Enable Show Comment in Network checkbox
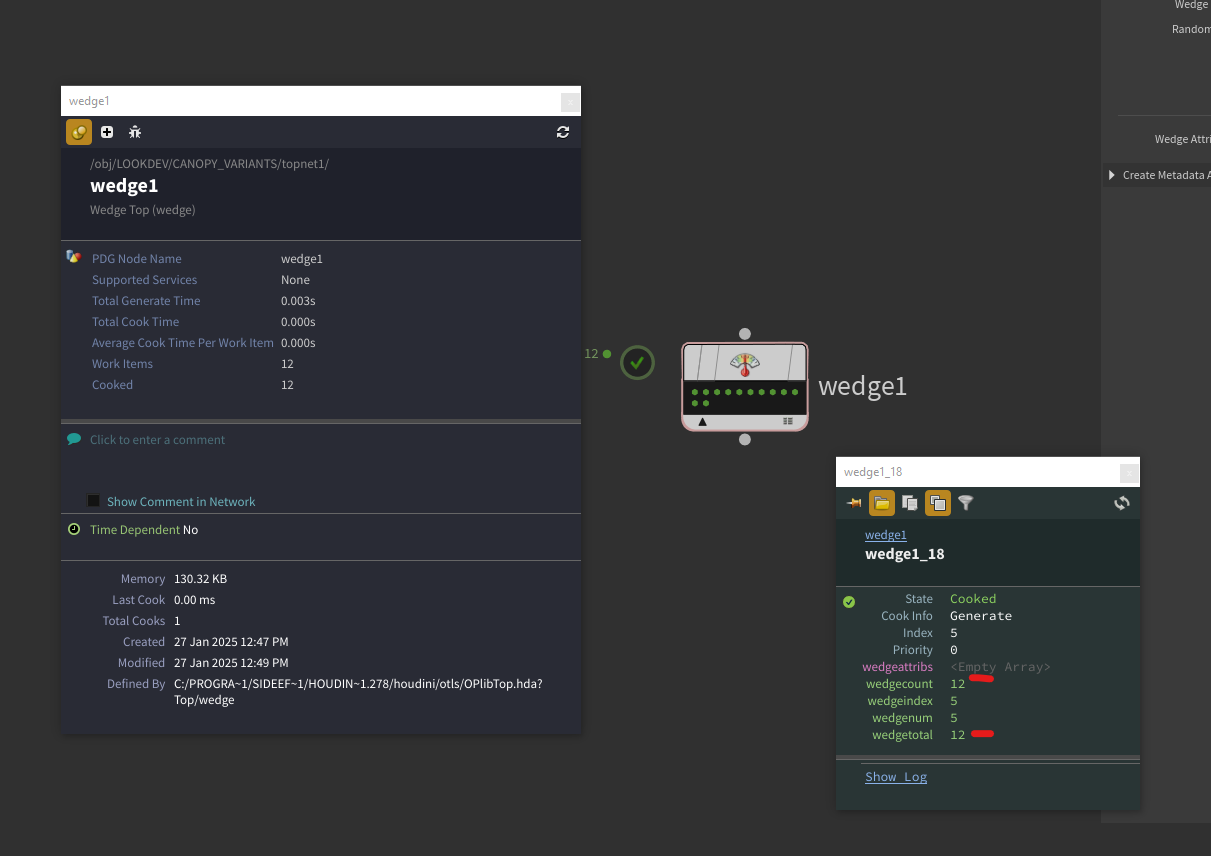This screenshot has width=1211, height=856. tap(94, 501)
